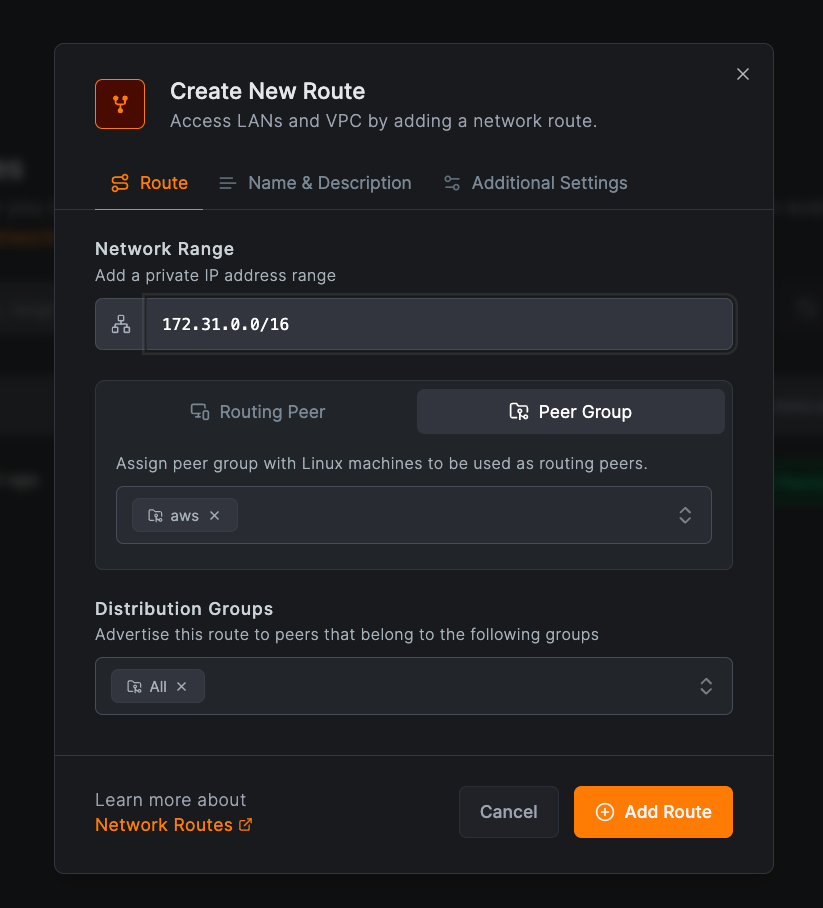Select the Peer Group option
The width and height of the screenshot is (823, 908).
tap(570, 412)
